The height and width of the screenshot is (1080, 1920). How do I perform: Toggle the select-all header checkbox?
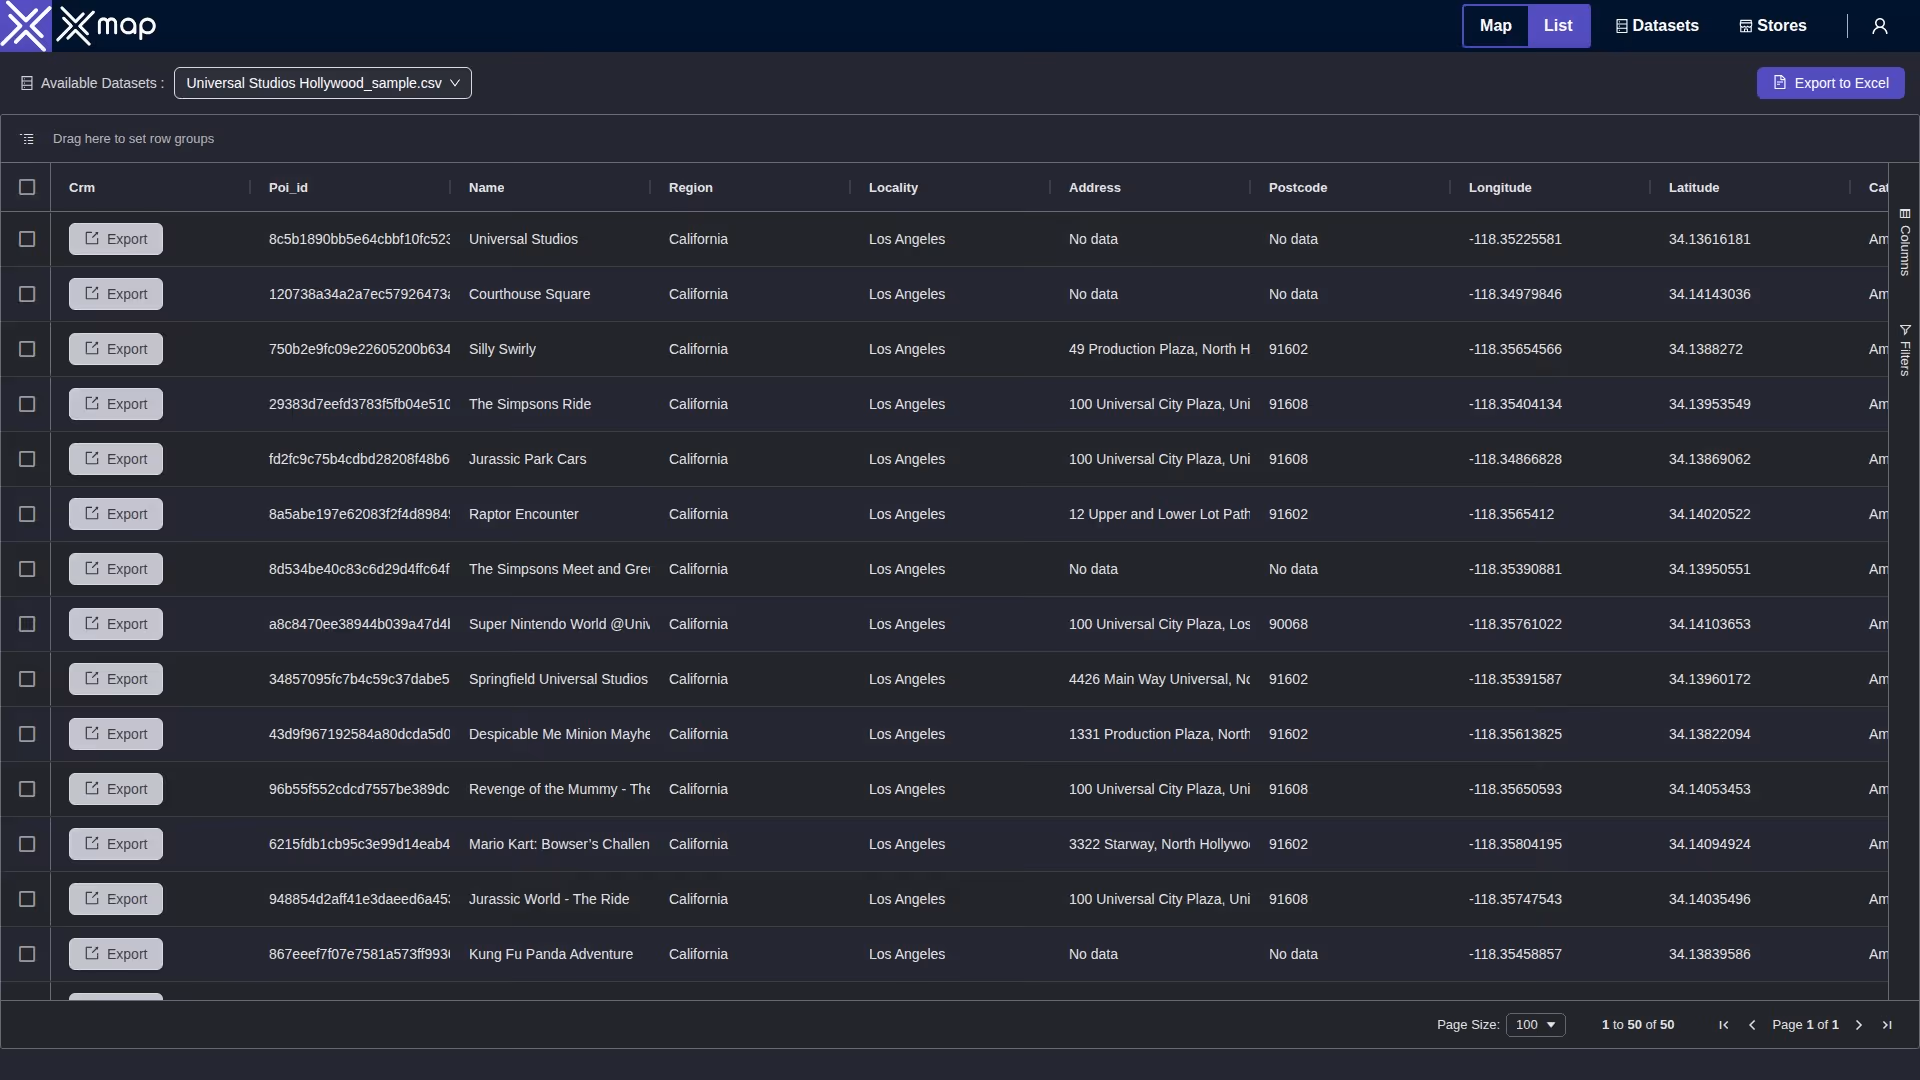[x=27, y=187]
